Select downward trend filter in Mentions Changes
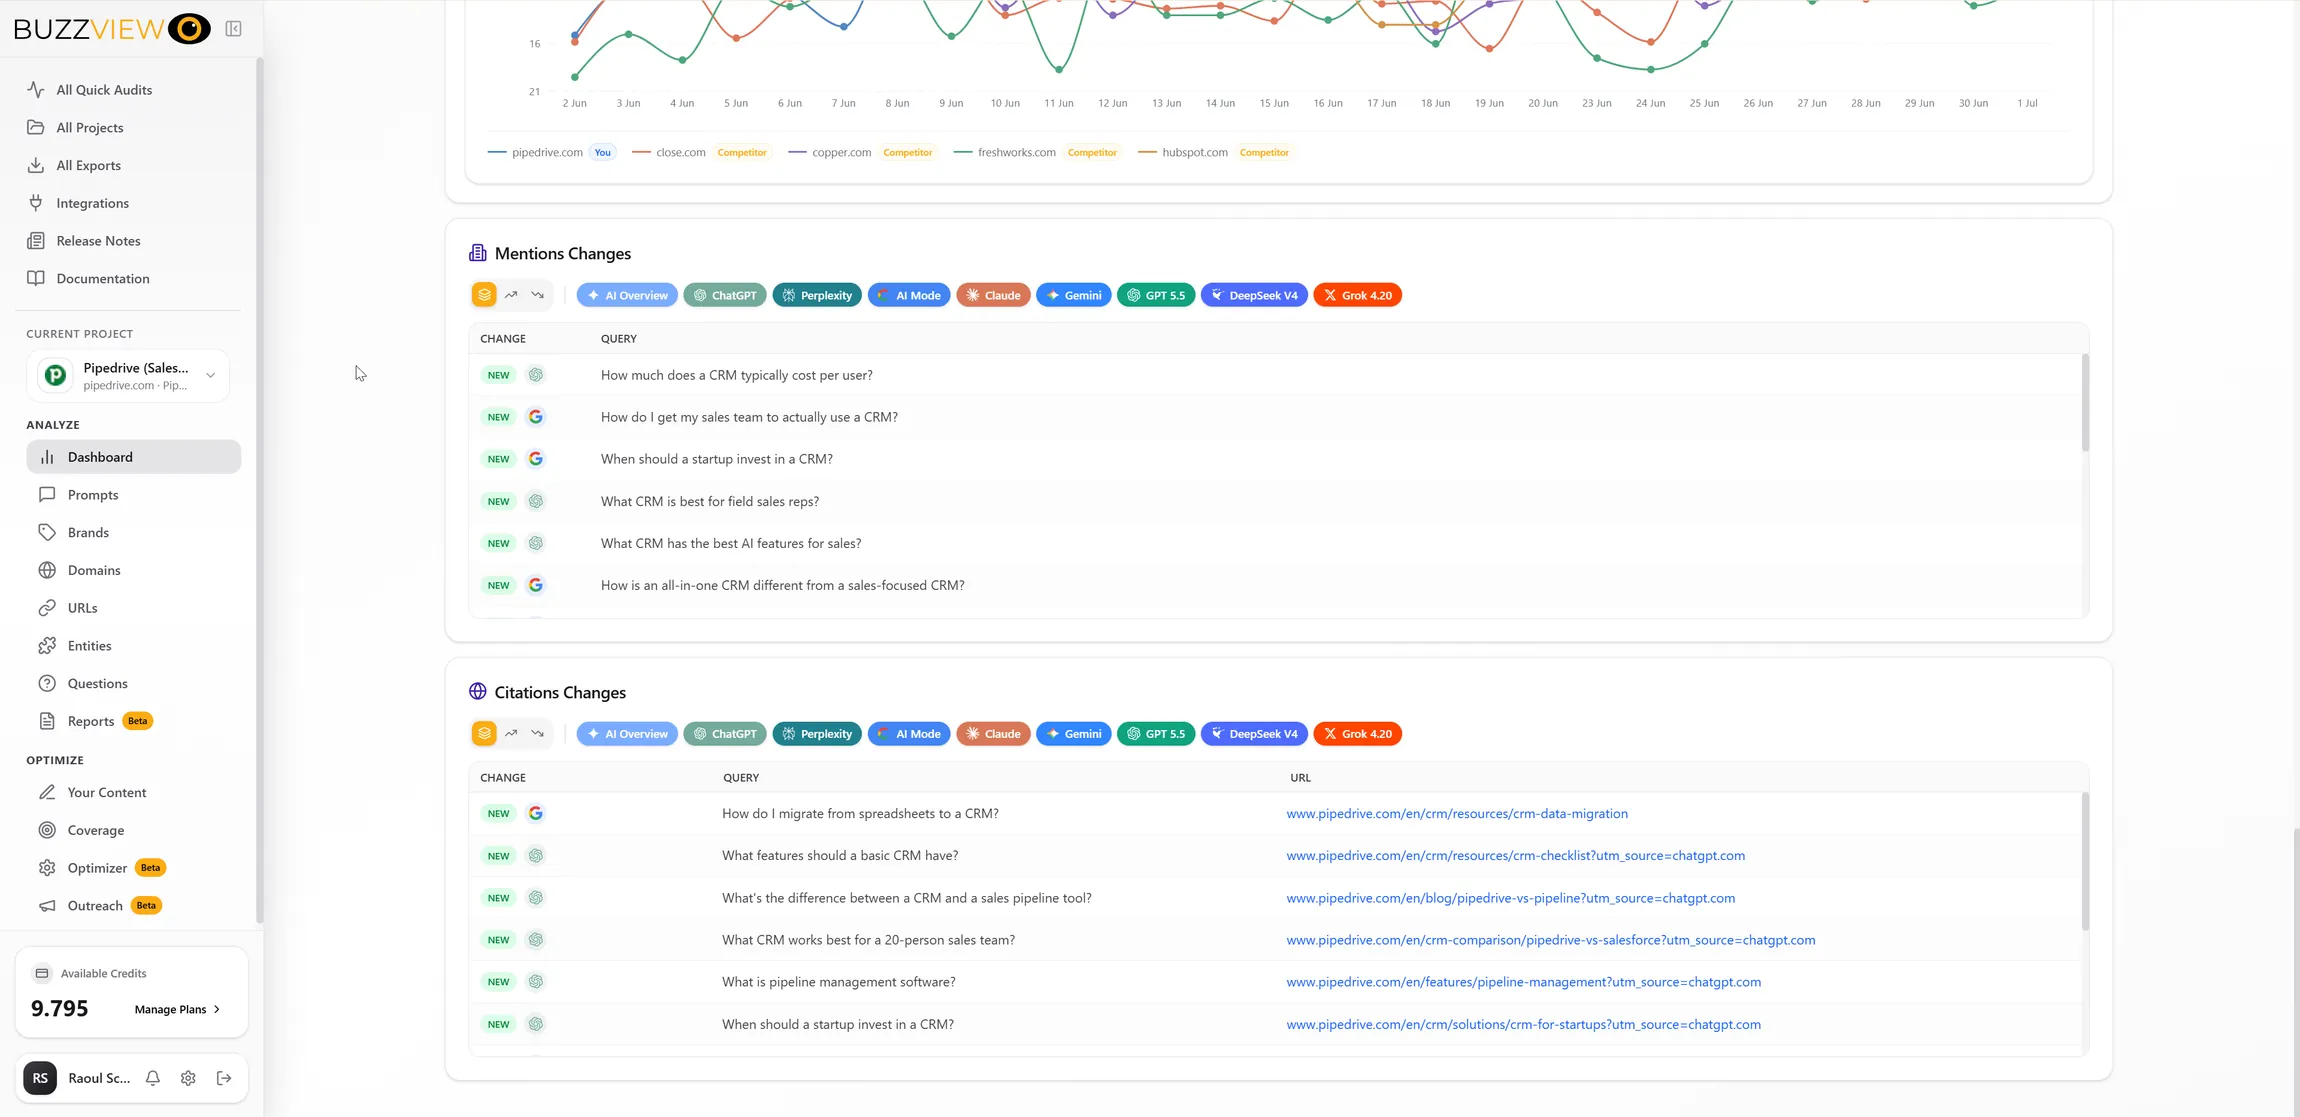The image size is (2300, 1117). (538, 295)
